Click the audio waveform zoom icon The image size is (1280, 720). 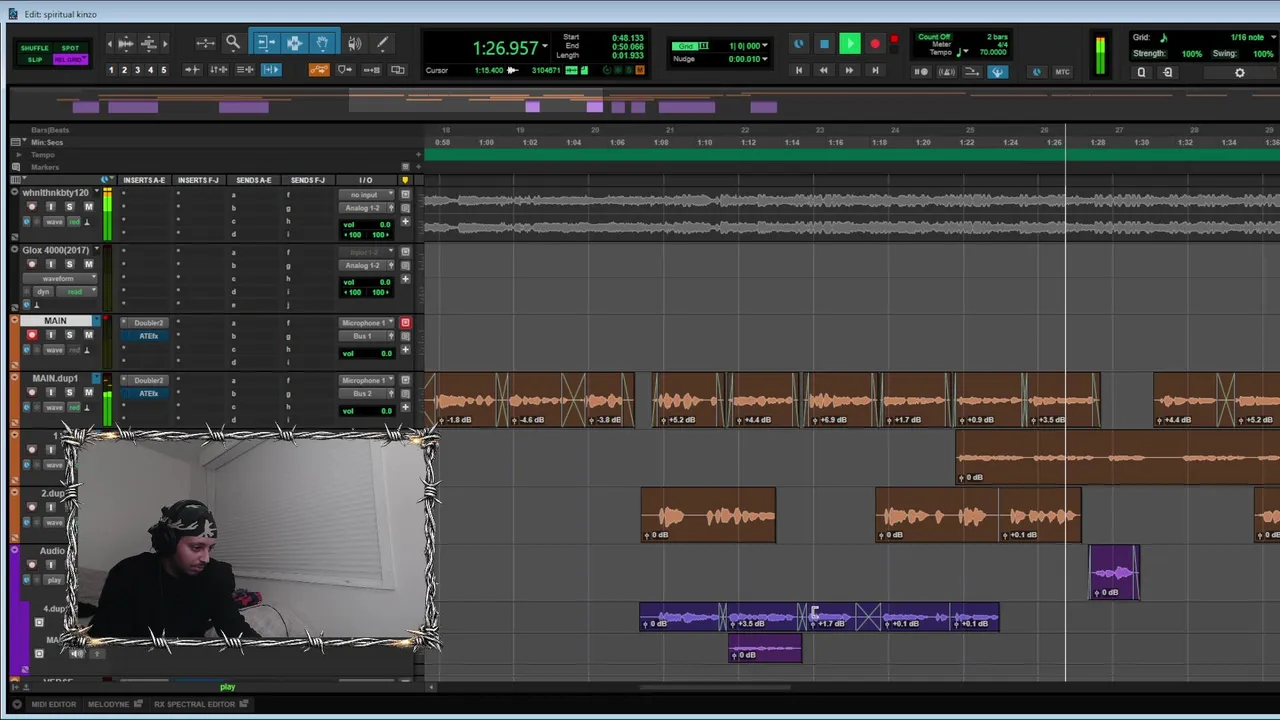click(x=126, y=43)
